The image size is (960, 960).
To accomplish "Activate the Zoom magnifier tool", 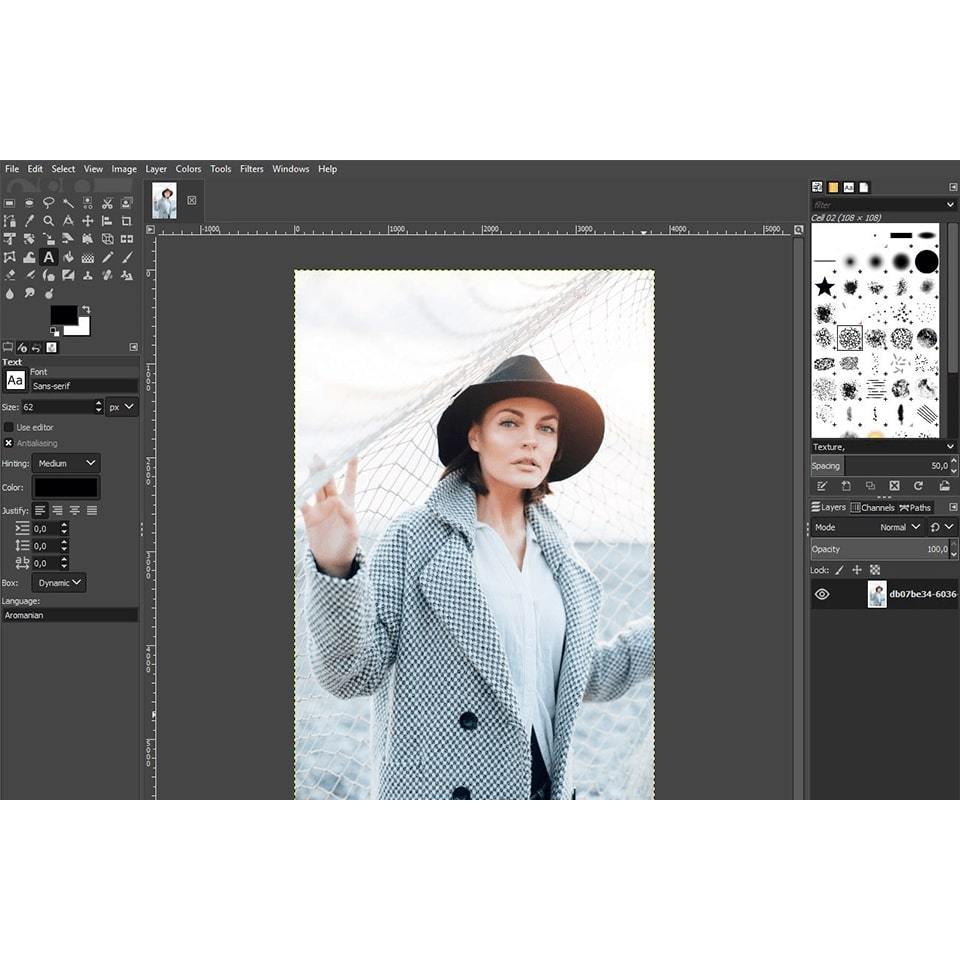I will [48, 221].
